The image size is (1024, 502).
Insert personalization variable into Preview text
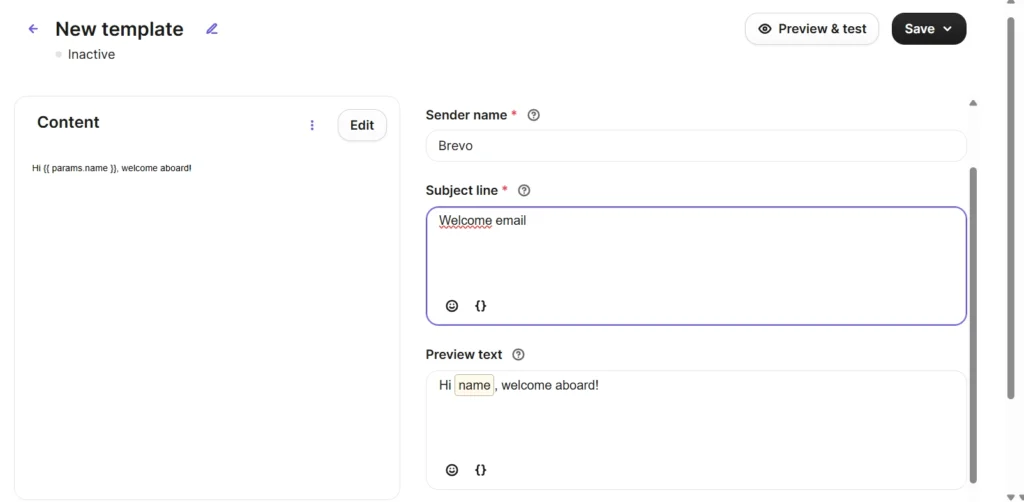point(481,469)
